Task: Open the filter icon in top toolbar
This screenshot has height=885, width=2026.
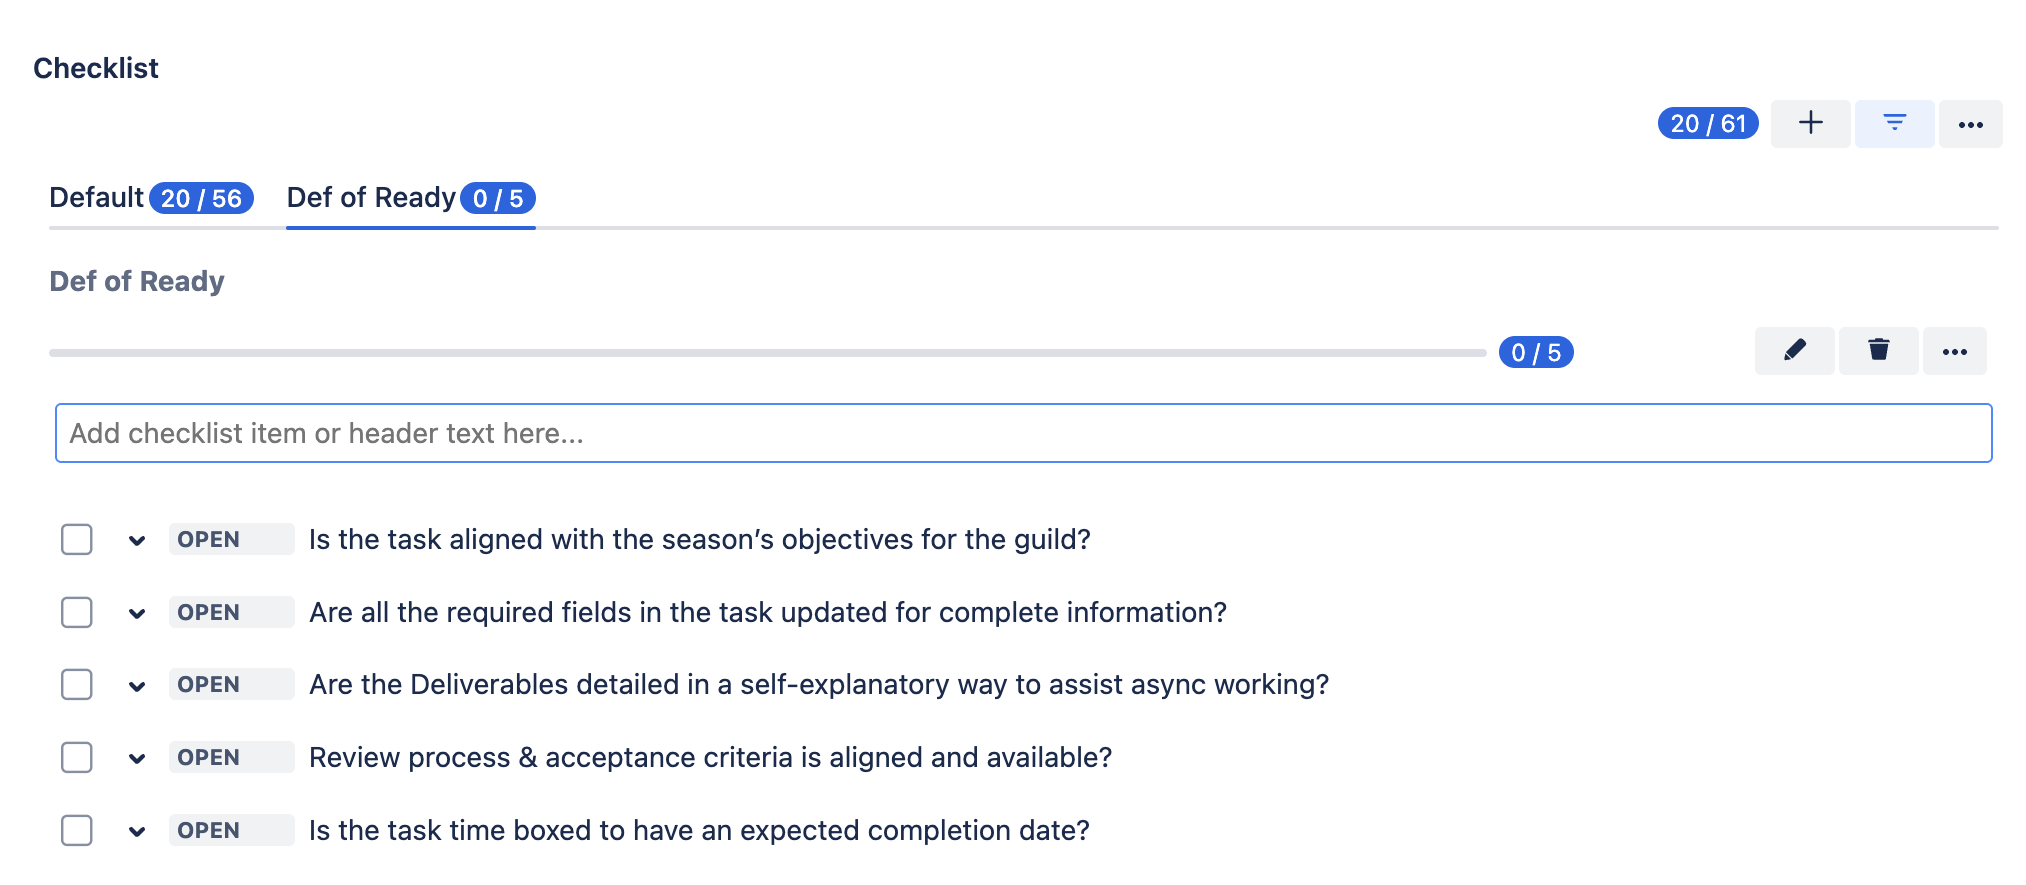Action: click(x=1894, y=123)
